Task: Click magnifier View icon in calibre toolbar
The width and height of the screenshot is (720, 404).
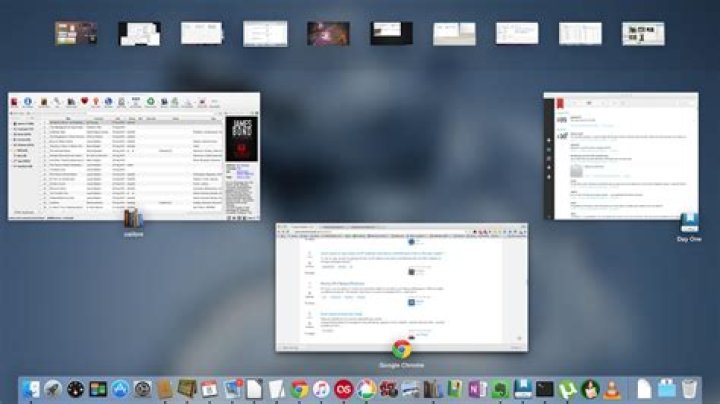Action: tap(57, 101)
